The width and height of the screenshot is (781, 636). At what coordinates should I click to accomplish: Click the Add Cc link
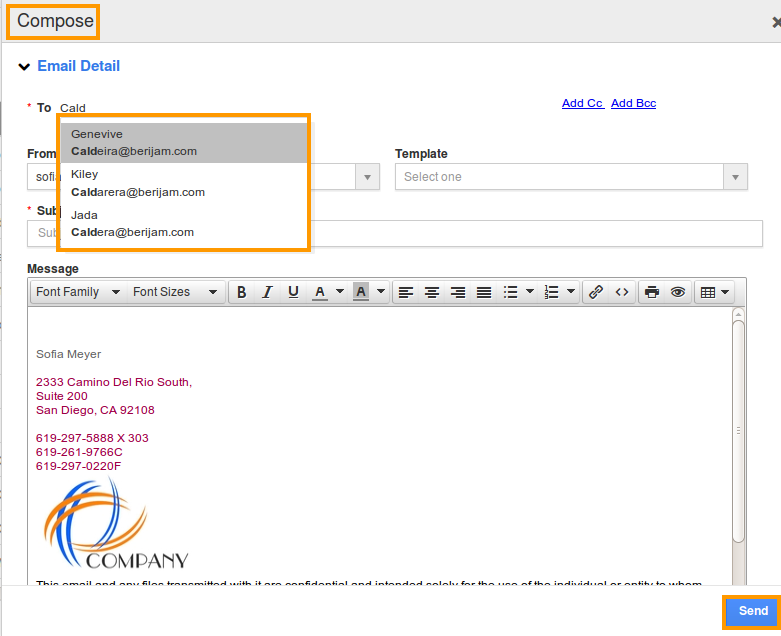point(582,103)
